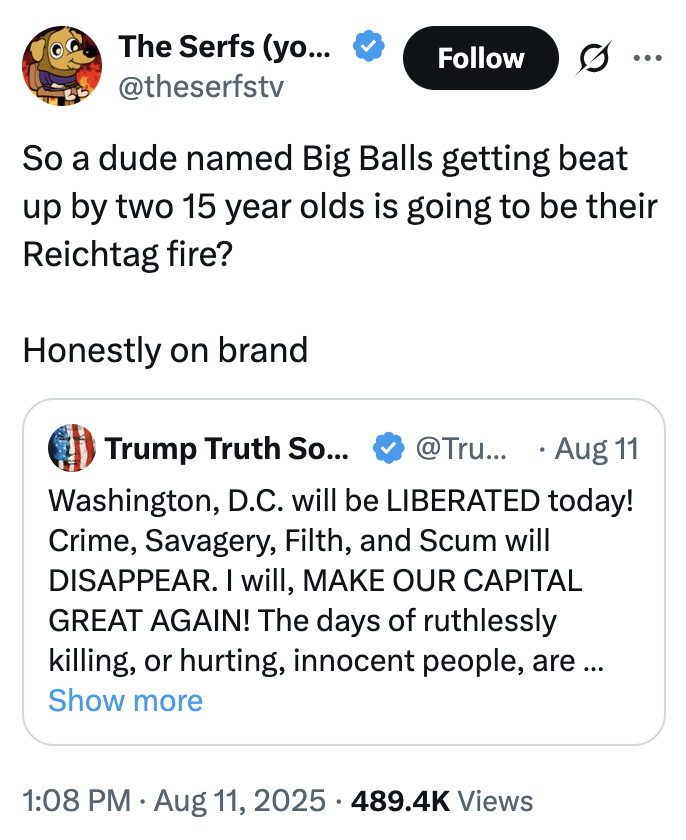The height and width of the screenshot is (840, 686).
Task: Expand the truncated quoted tweet text
Action: pos(126,700)
